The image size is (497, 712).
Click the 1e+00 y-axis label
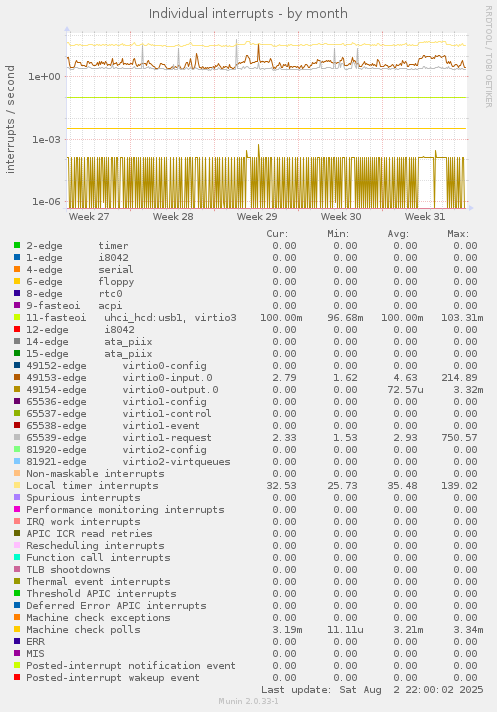(x=44, y=76)
